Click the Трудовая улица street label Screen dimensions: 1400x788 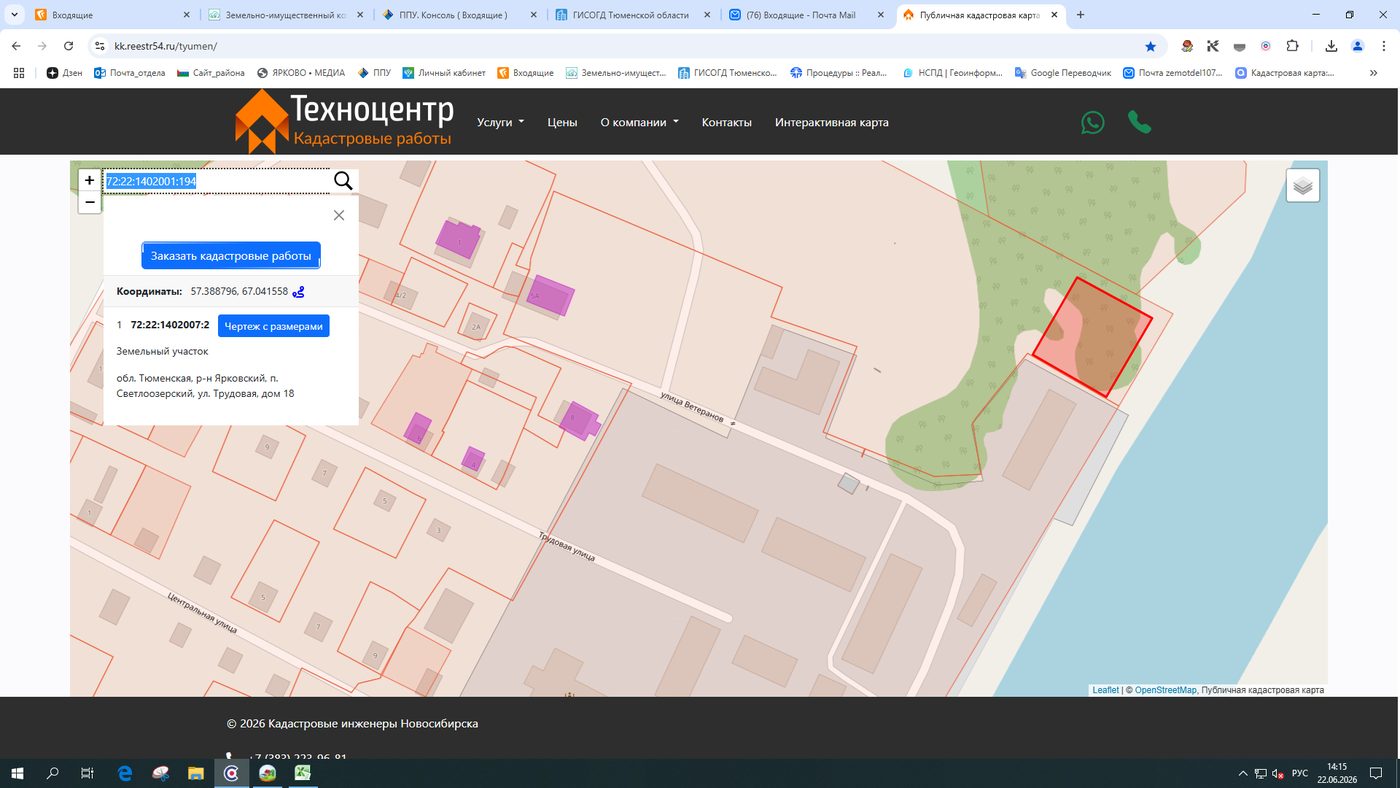[x=567, y=545]
